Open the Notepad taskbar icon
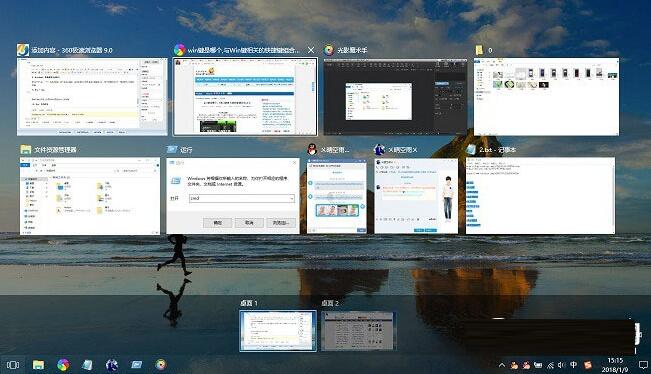 click(87, 365)
